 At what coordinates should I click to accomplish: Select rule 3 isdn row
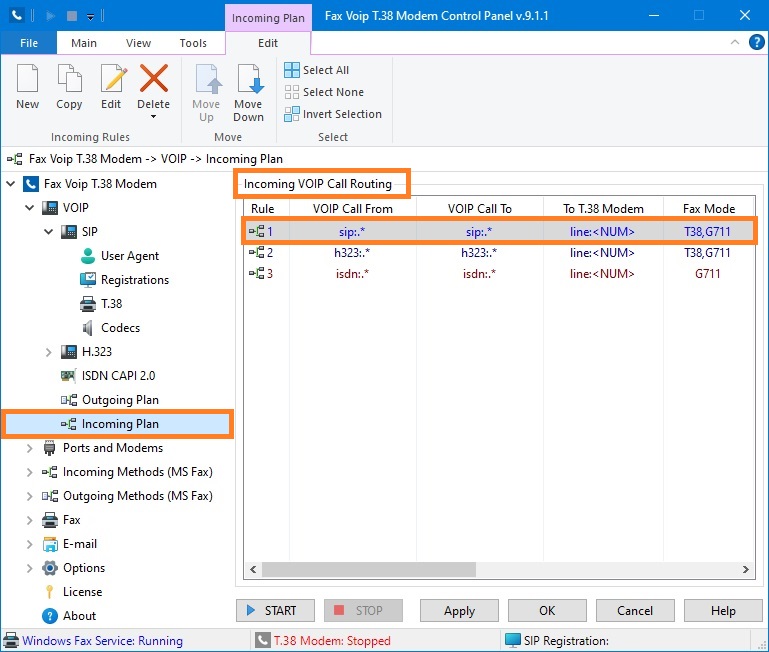click(x=499, y=274)
